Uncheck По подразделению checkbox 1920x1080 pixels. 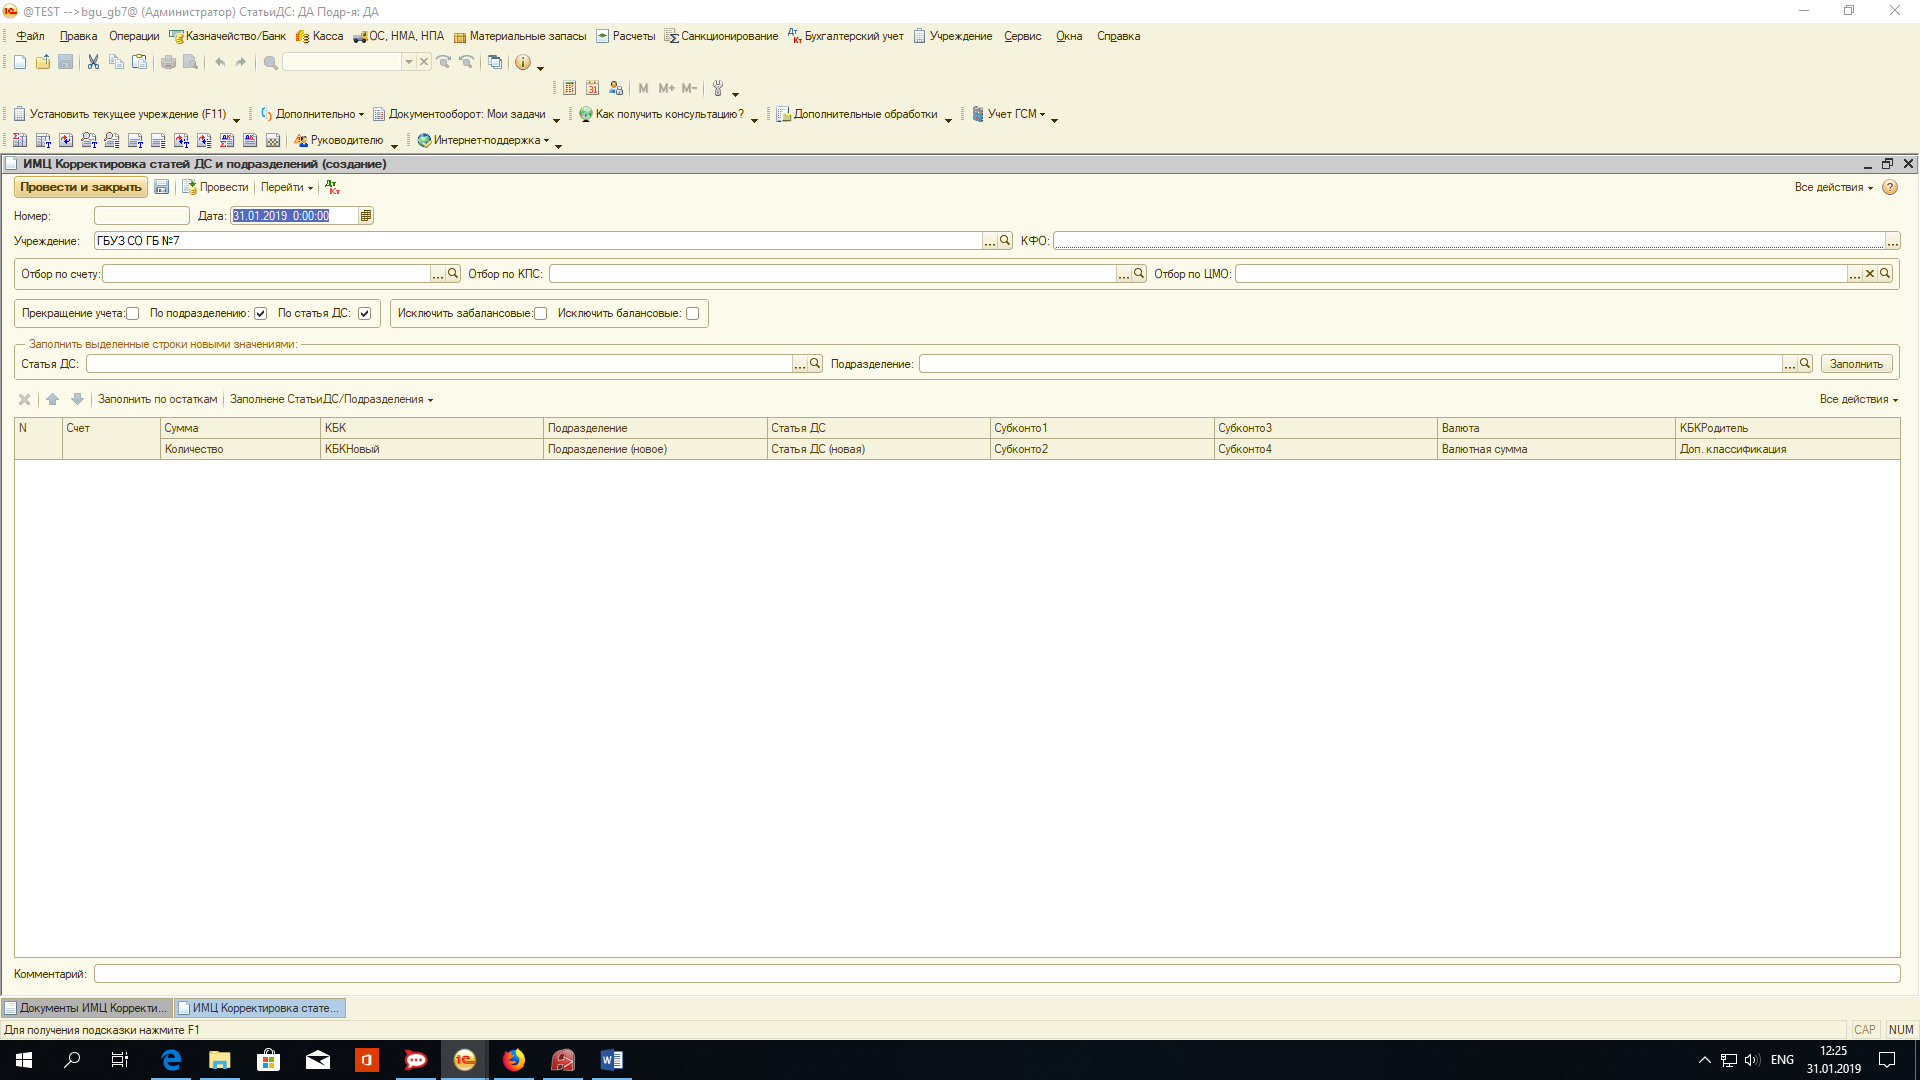(x=260, y=314)
